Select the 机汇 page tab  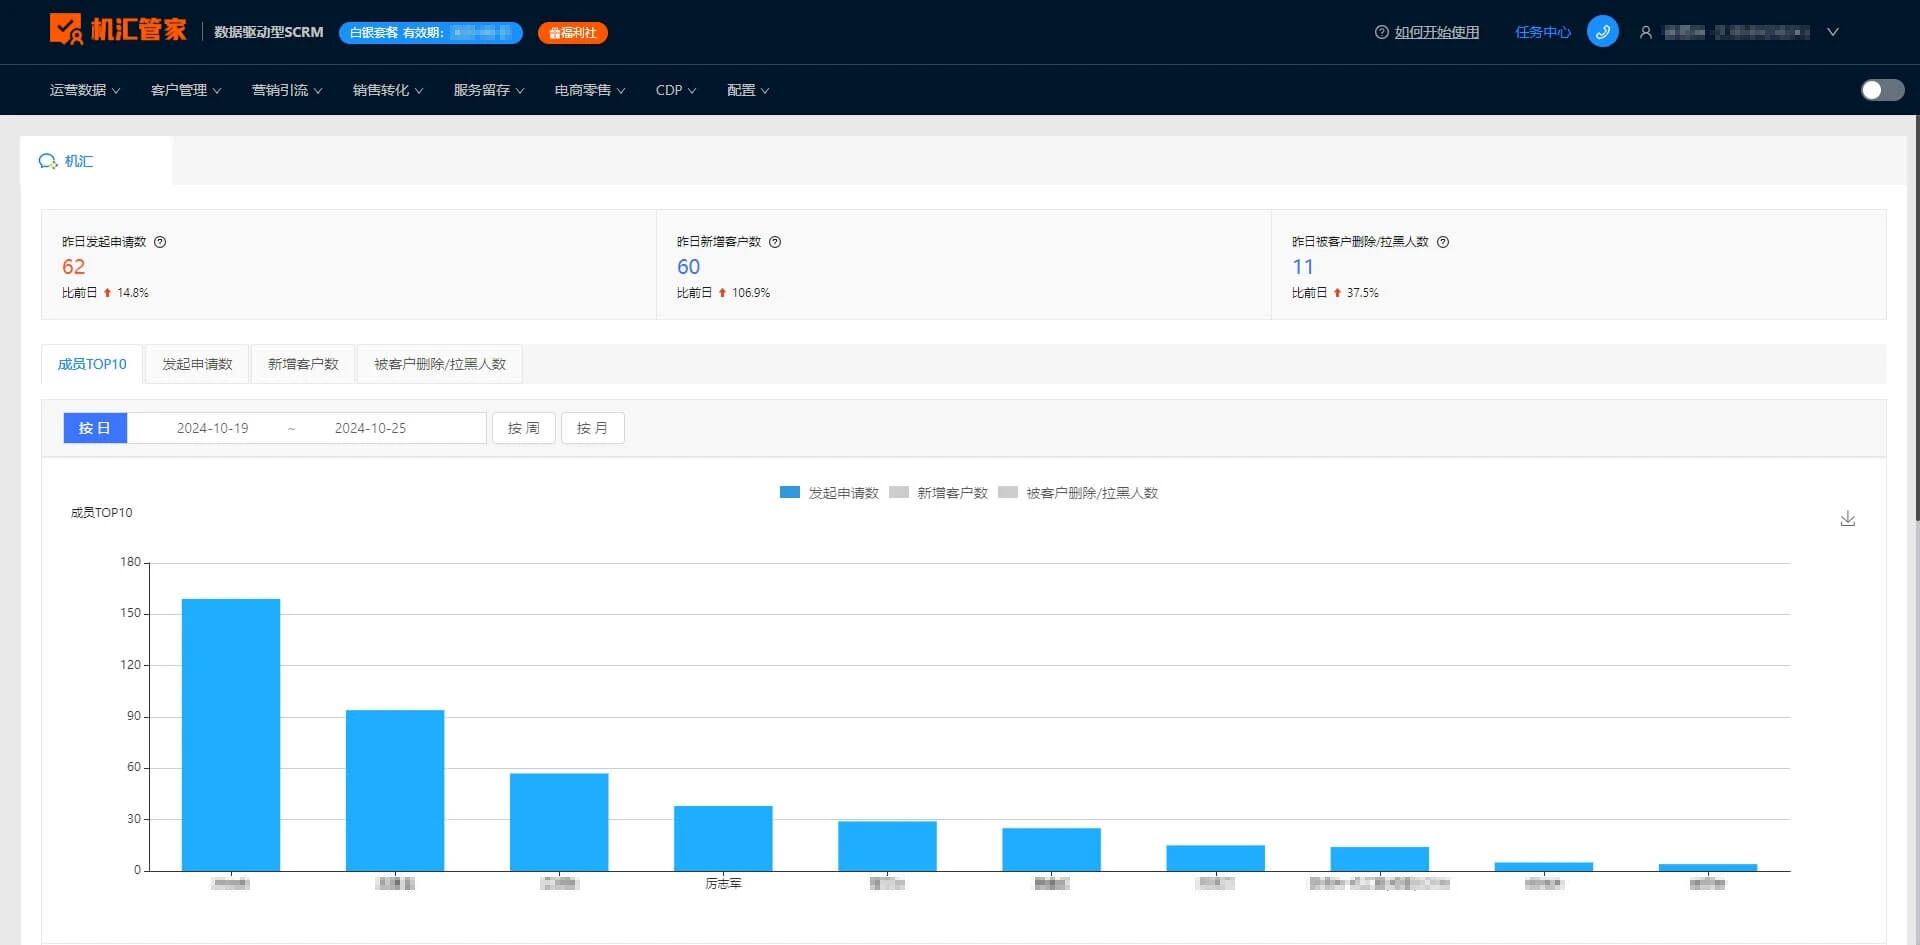[96, 161]
